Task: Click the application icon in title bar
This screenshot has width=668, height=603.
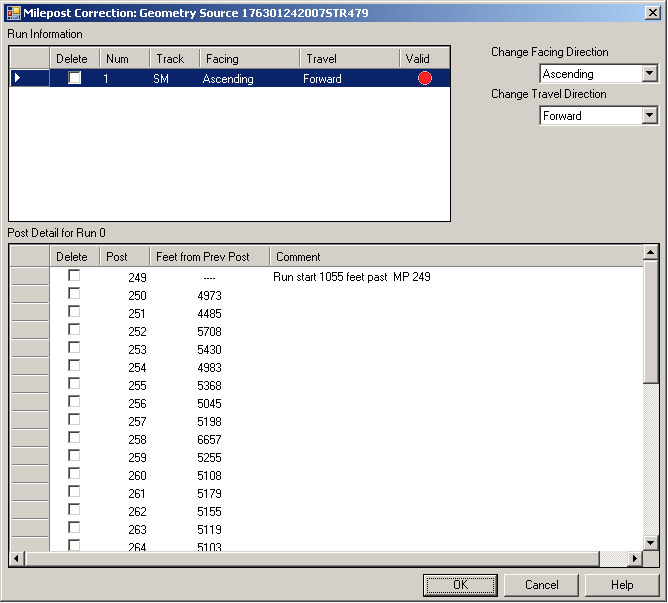Action: coord(13,12)
